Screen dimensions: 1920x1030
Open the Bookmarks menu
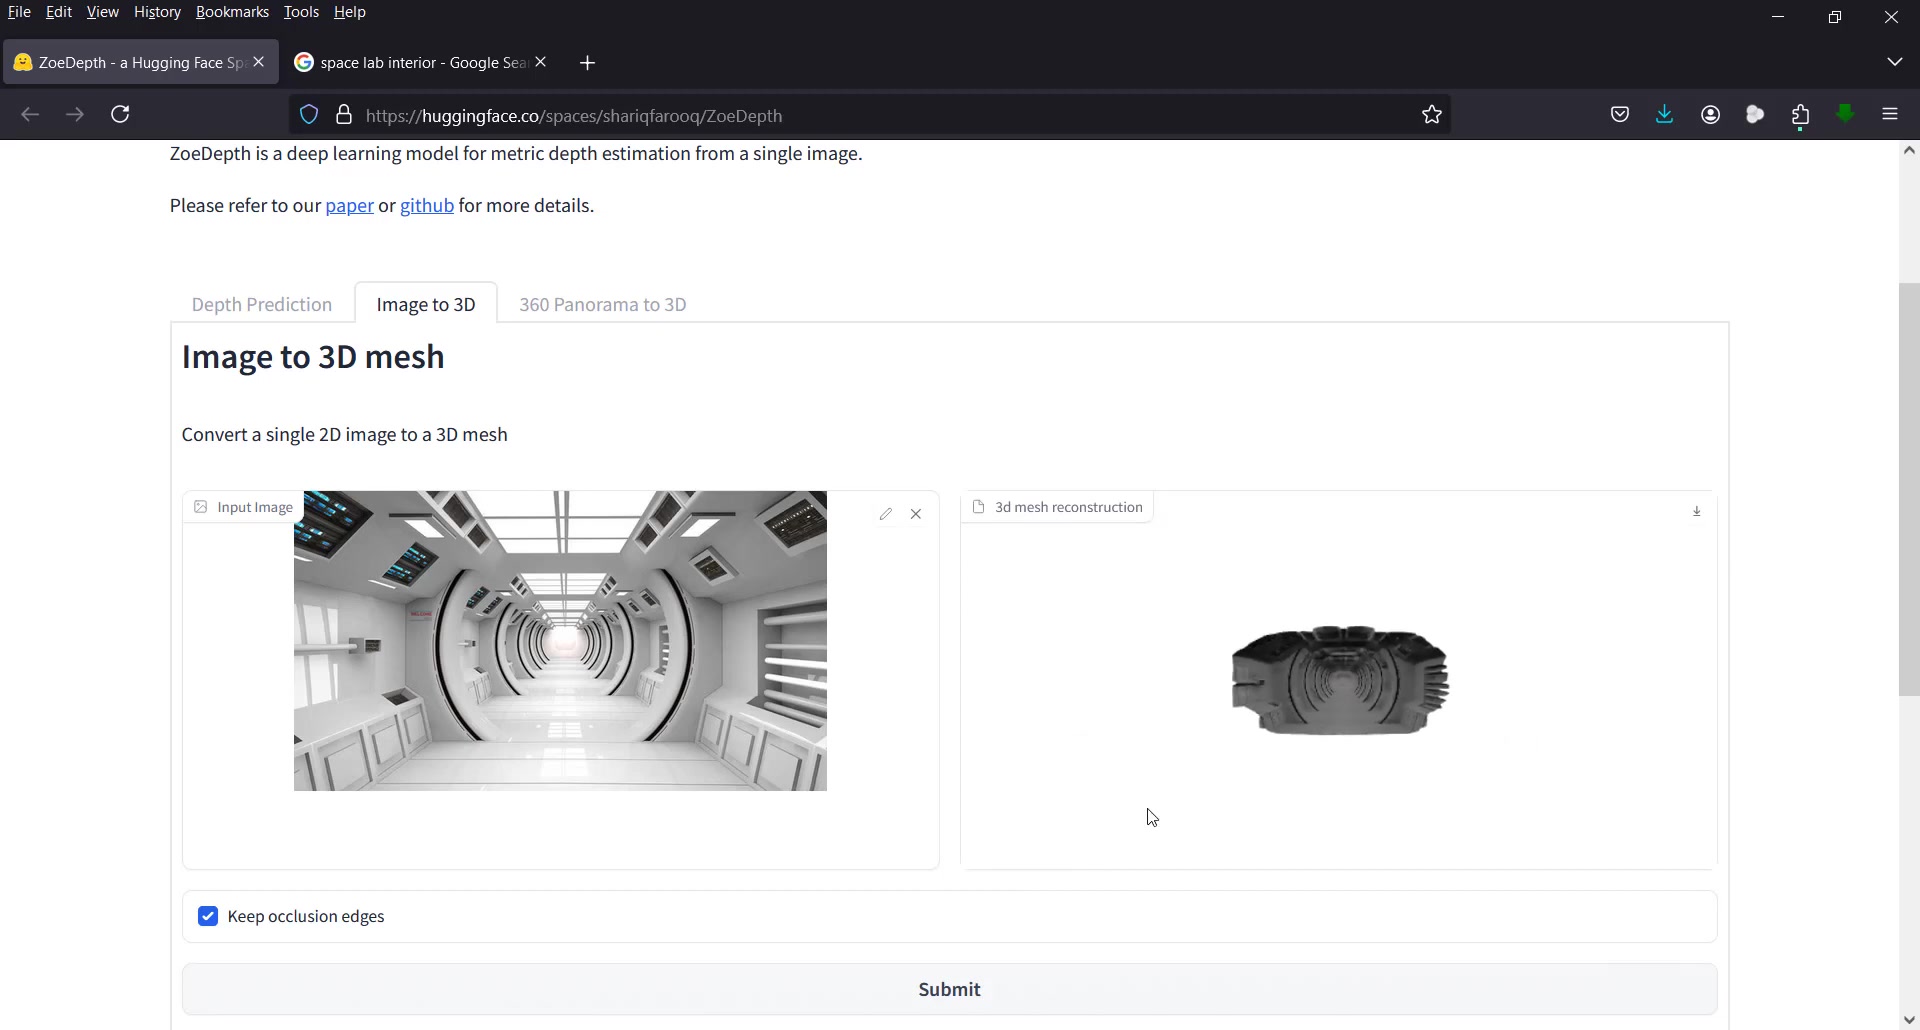click(x=232, y=12)
